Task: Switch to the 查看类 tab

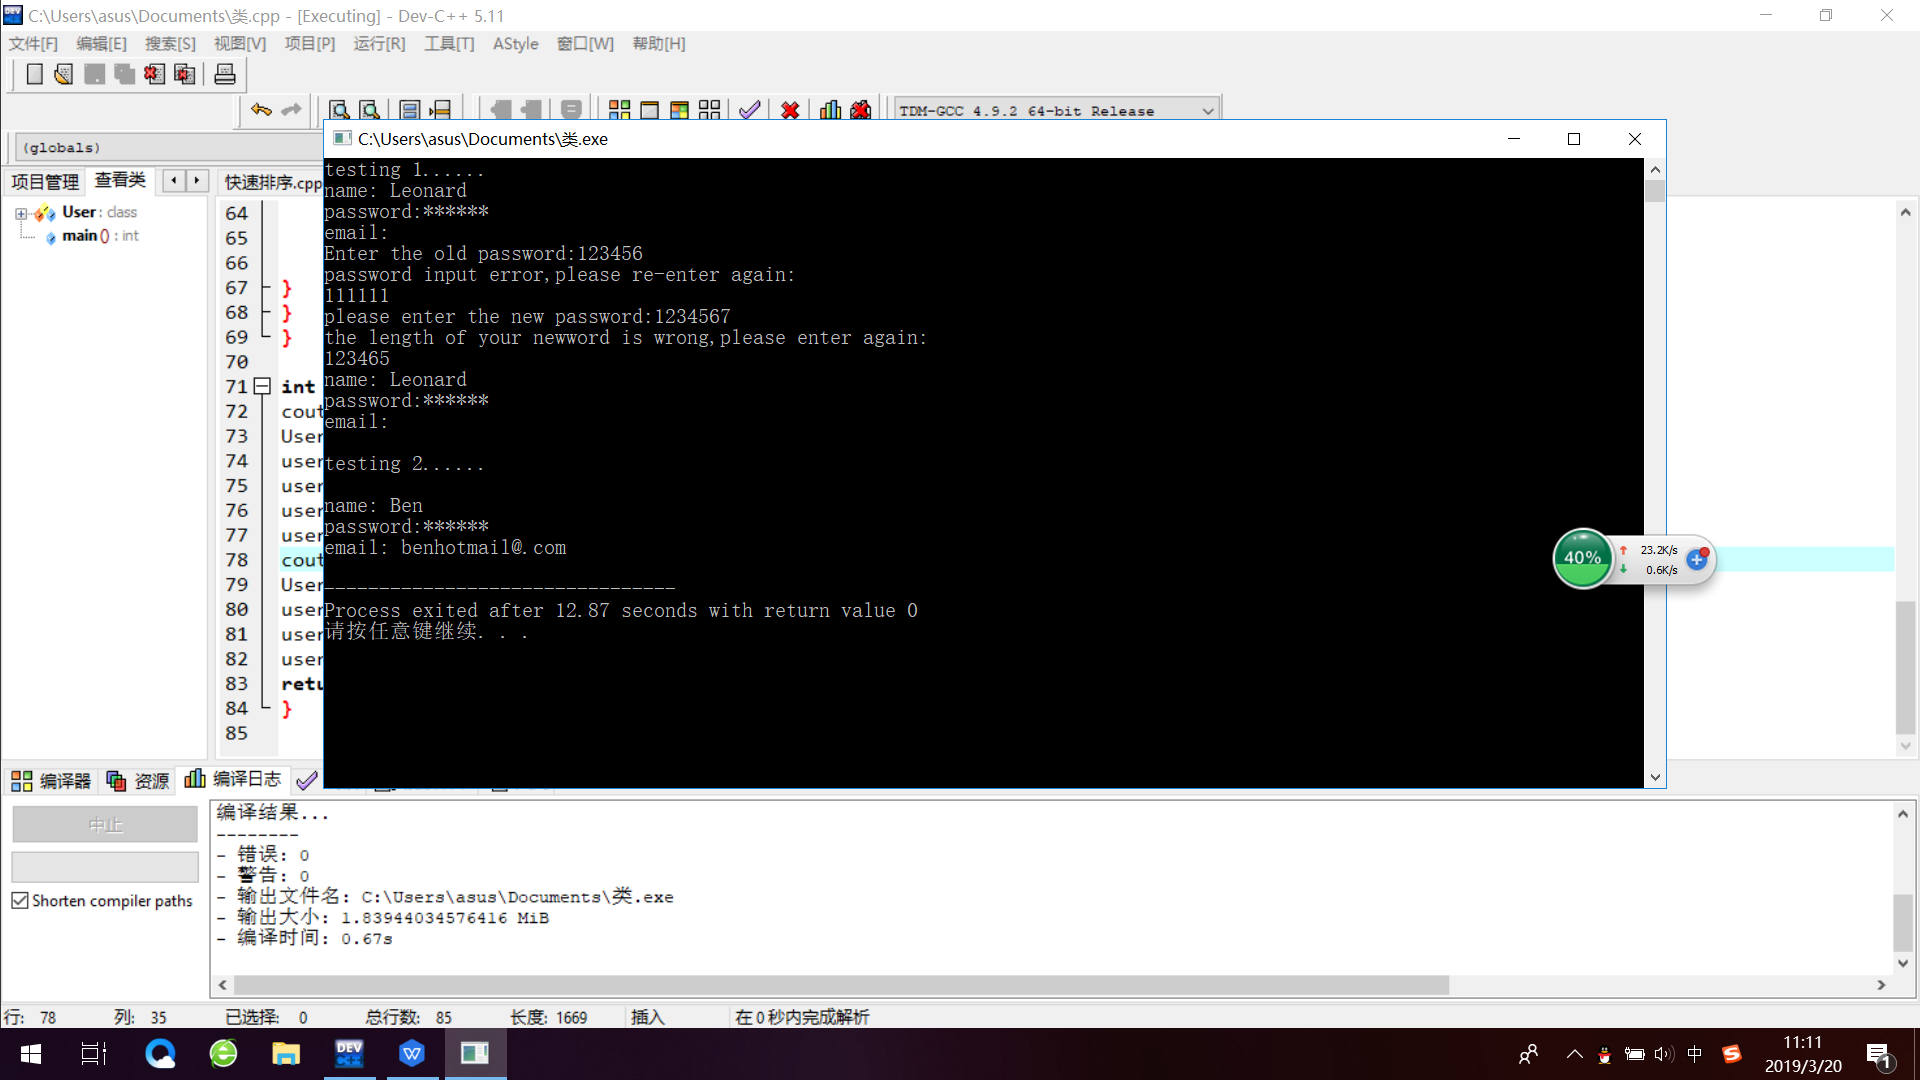Action: click(120, 180)
